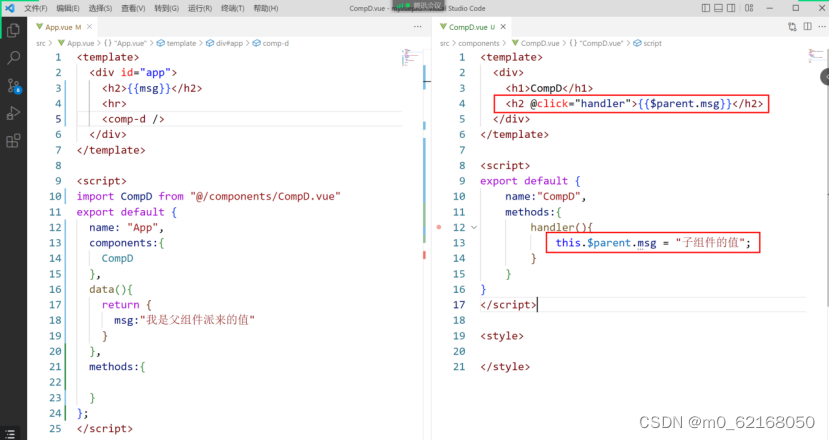The height and width of the screenshot is (440, 830).
Task: Open the Source Control view
Action: [x=13, y=86]
